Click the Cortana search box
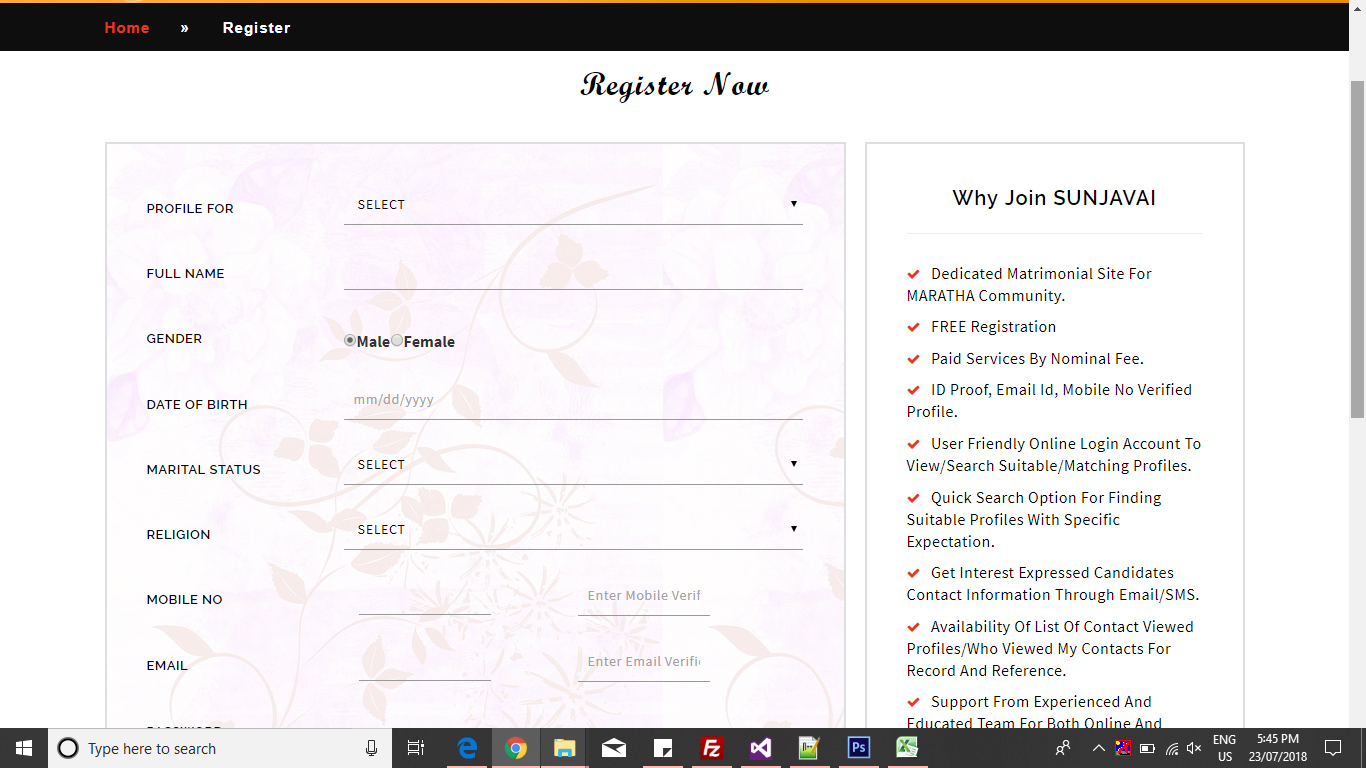 220,748
